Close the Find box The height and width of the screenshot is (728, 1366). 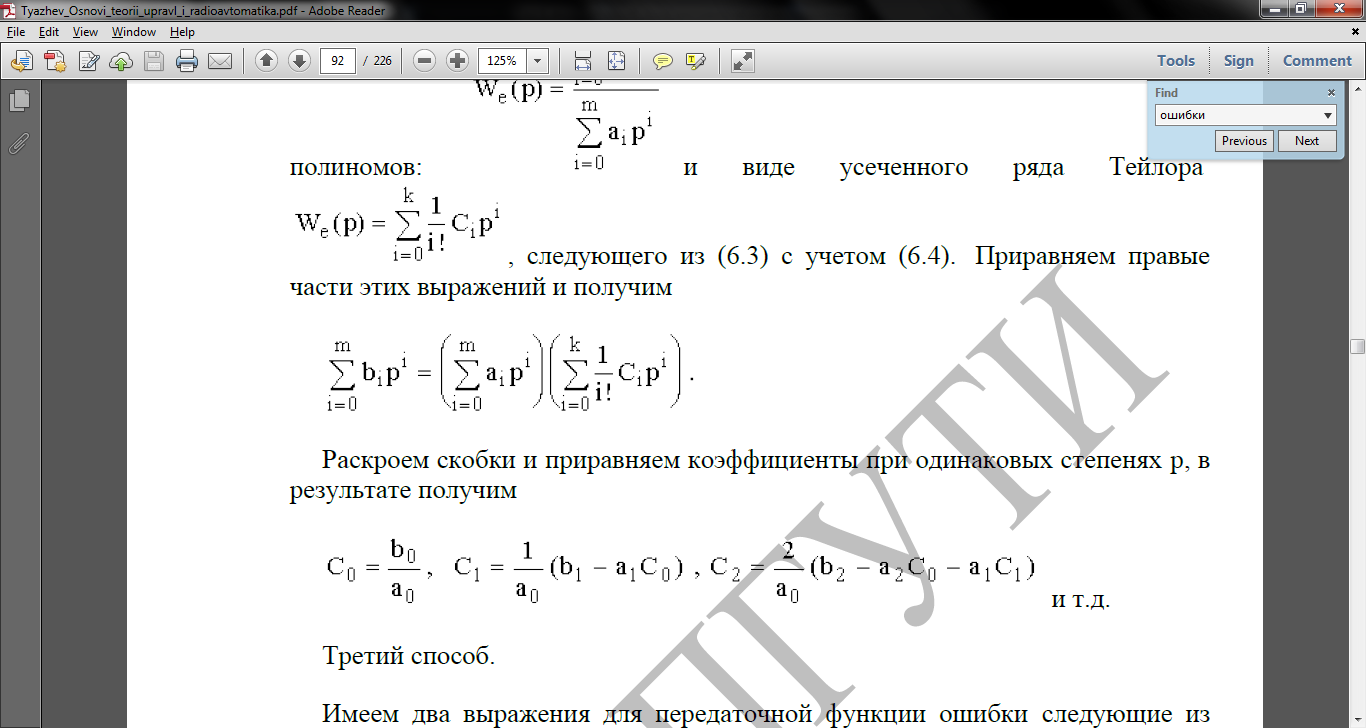click(x=1331, y=92)
